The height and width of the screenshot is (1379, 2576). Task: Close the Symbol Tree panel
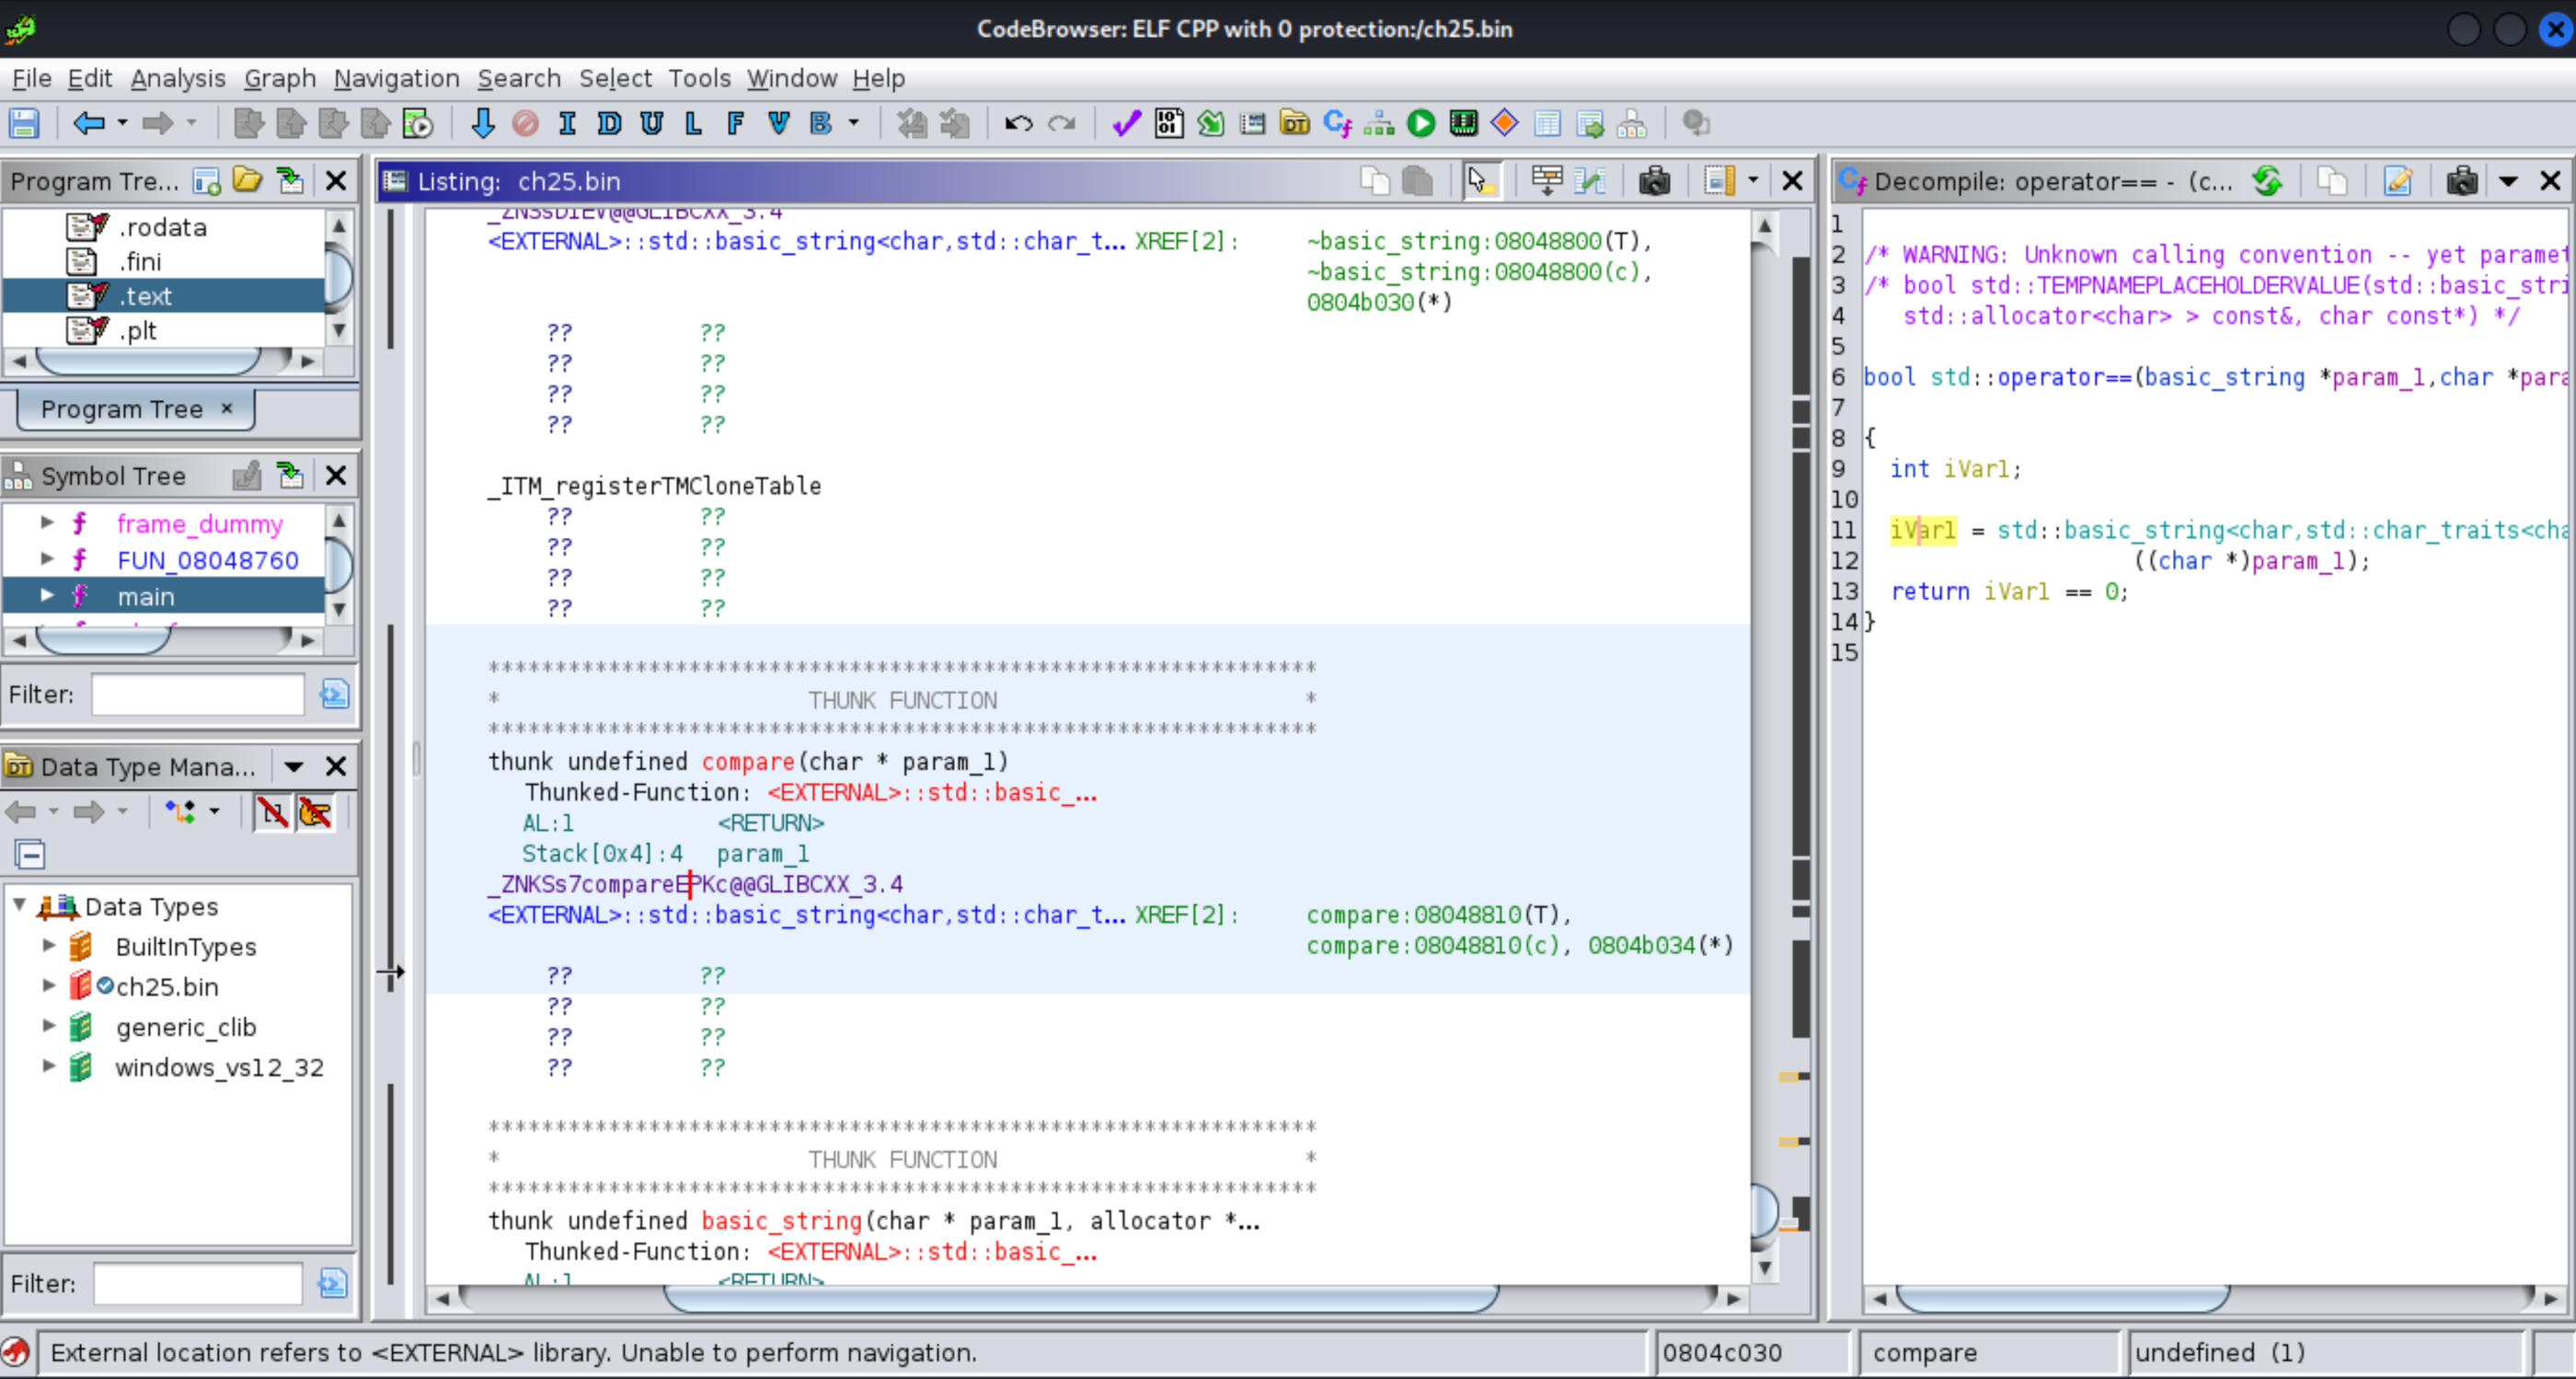335,475
